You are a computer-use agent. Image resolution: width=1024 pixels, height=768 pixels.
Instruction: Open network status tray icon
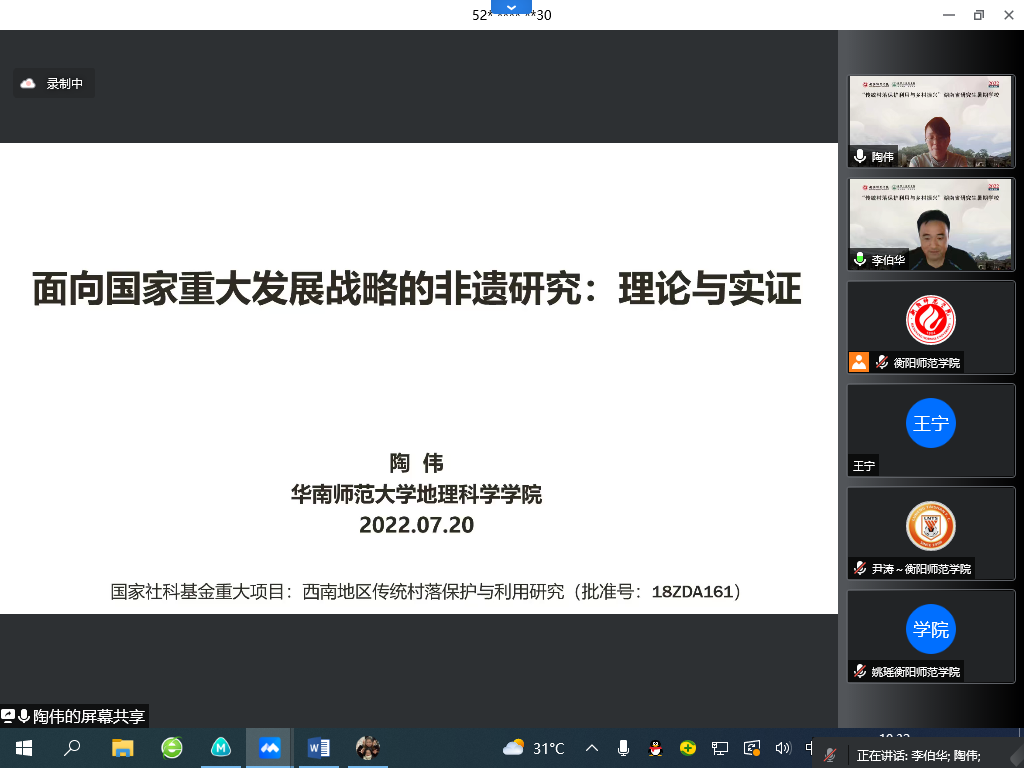pos(720,748)
